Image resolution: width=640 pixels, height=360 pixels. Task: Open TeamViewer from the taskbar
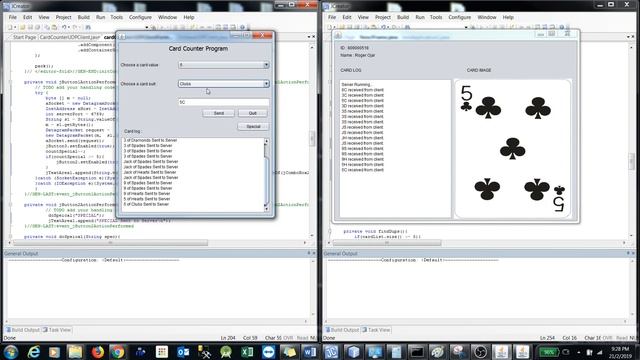coord(268,351)
